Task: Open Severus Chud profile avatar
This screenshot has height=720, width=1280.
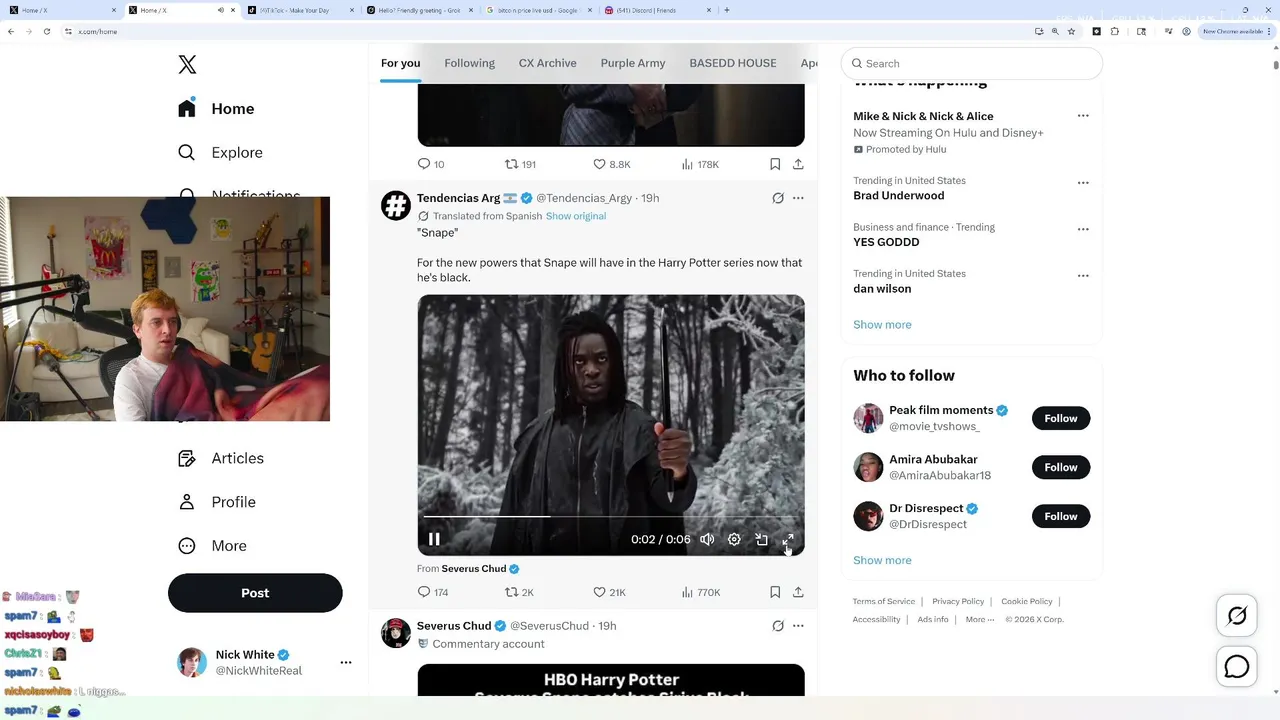Action: click(396, 633)
